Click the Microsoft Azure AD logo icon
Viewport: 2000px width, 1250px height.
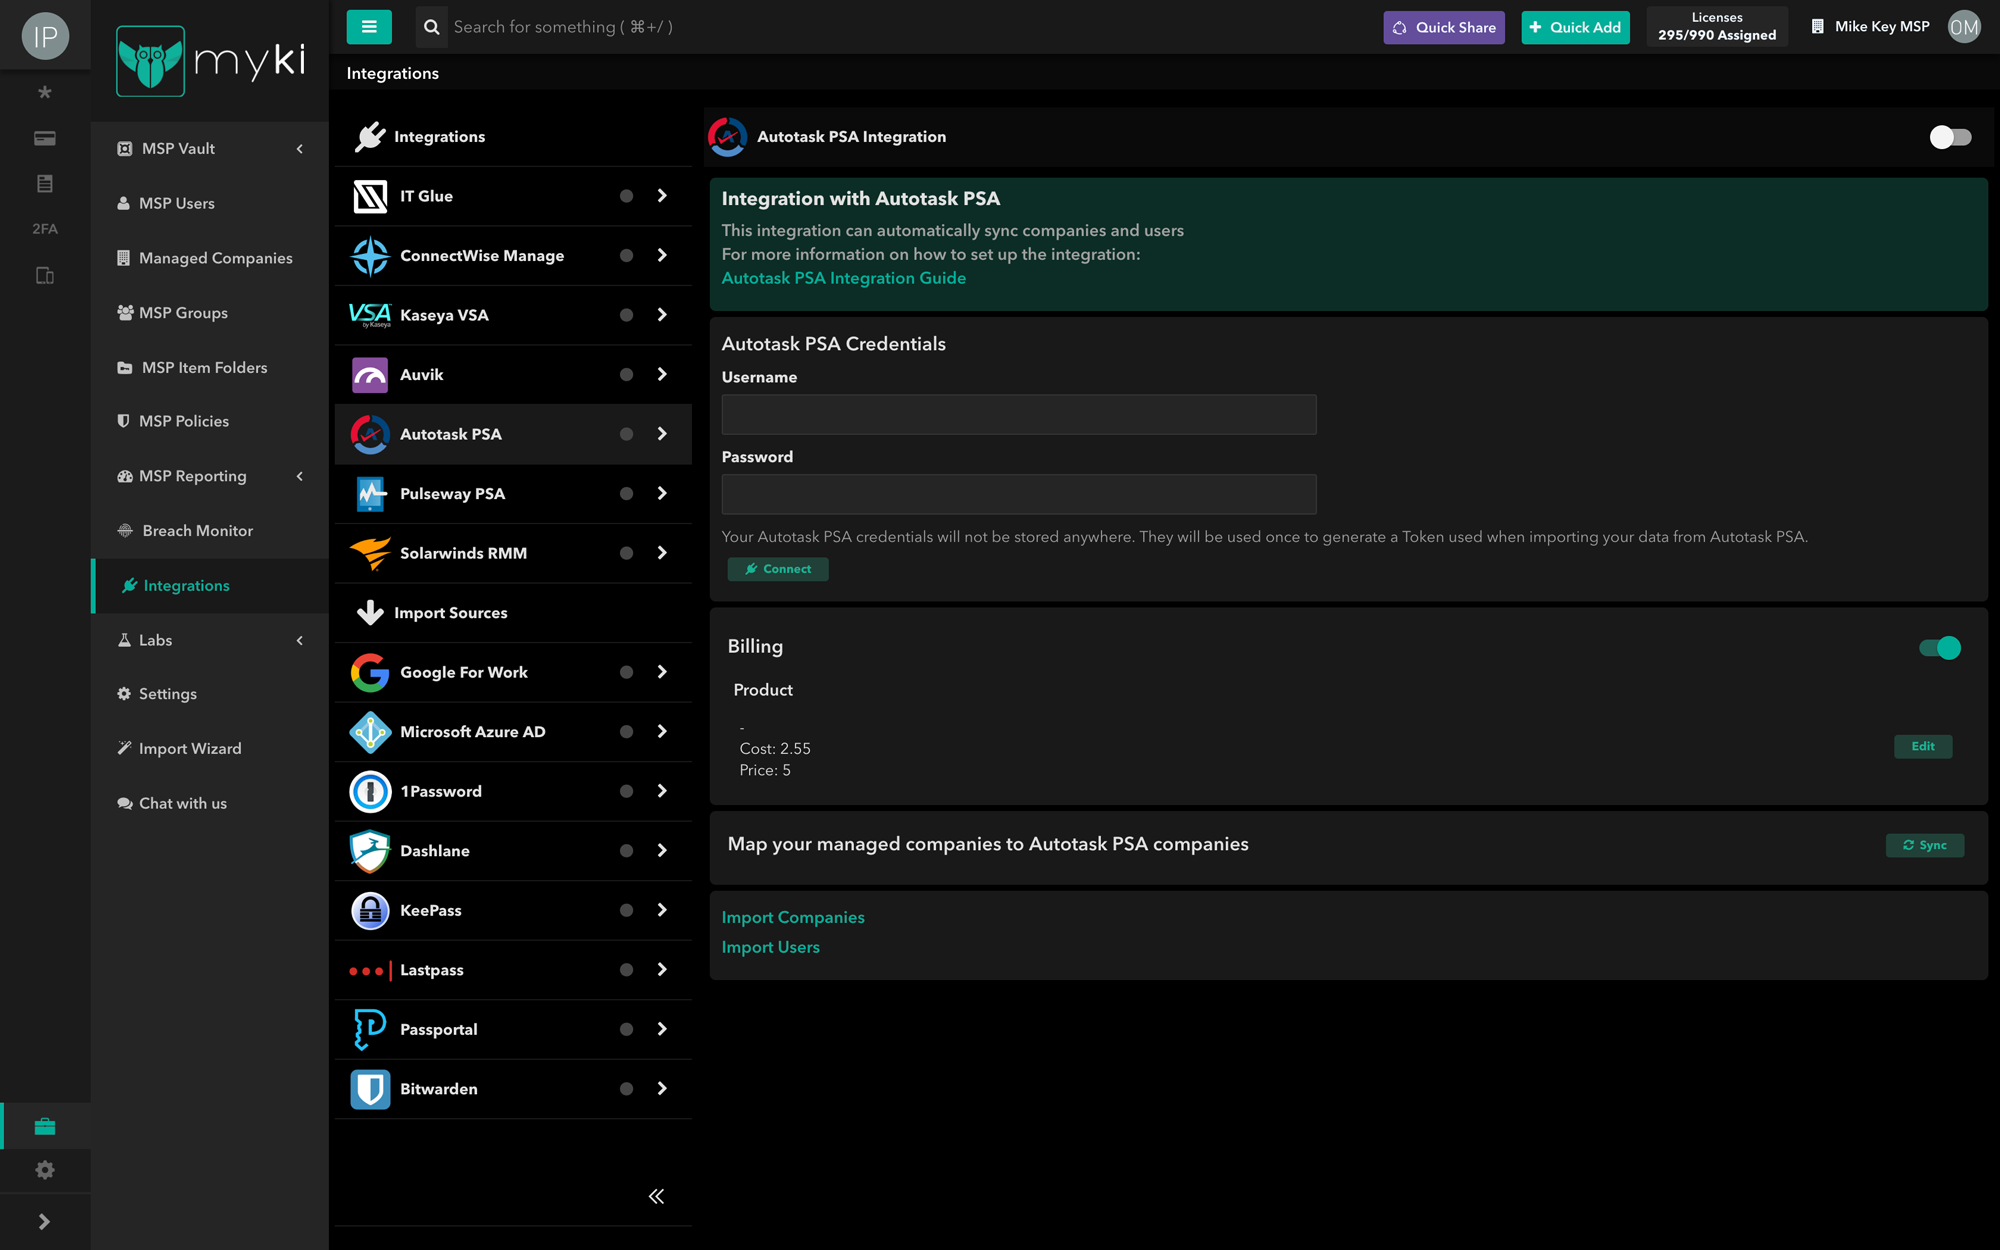pos(370,732)
